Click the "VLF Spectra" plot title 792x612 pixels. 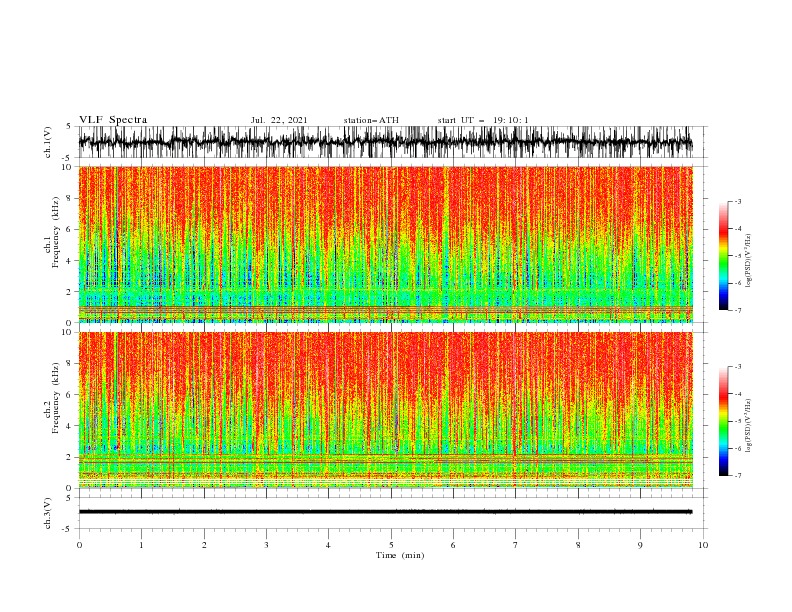[113, 120]
